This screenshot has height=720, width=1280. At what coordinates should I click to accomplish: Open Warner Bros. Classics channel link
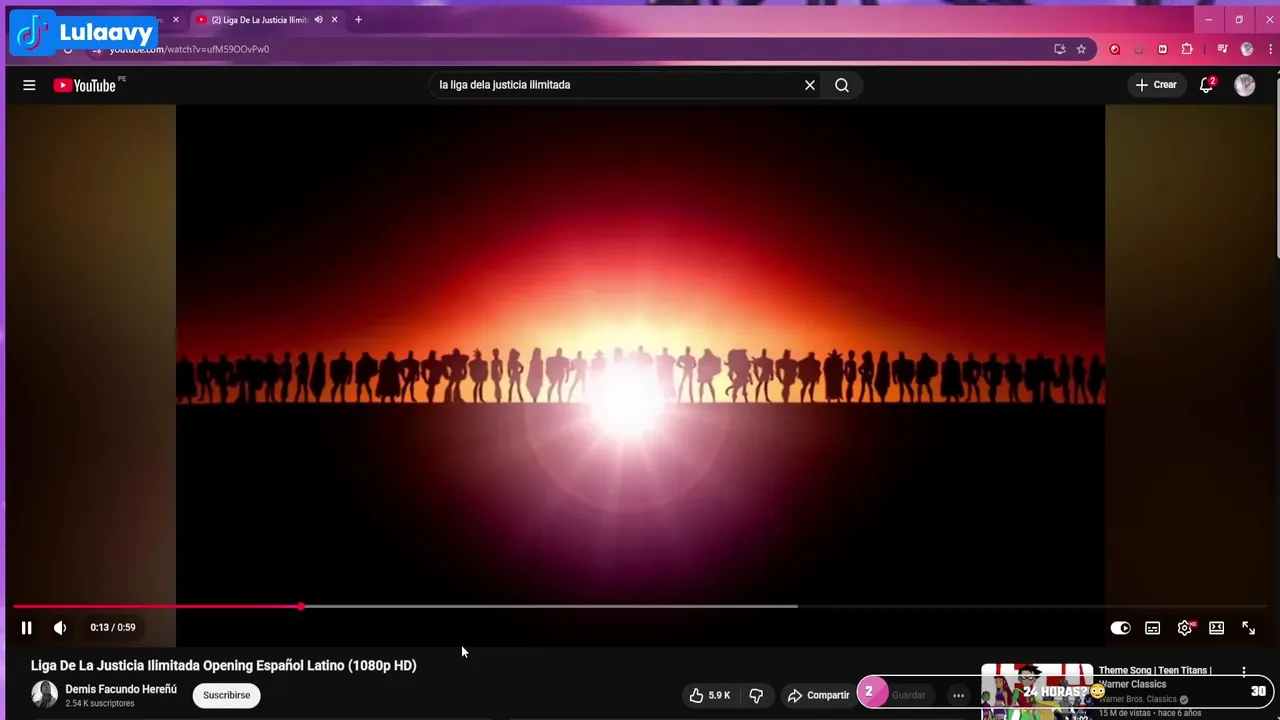click(1138, 699)
